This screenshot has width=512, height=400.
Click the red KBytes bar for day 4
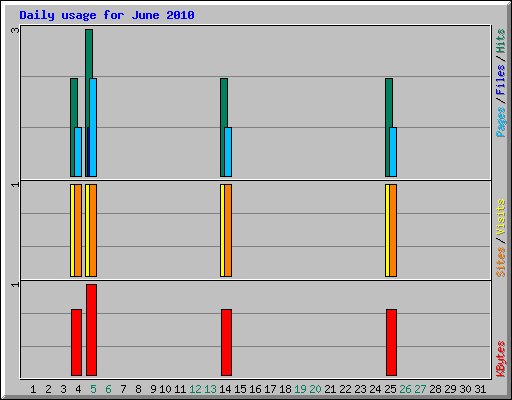pyautogui.click(x=76, y=342)
